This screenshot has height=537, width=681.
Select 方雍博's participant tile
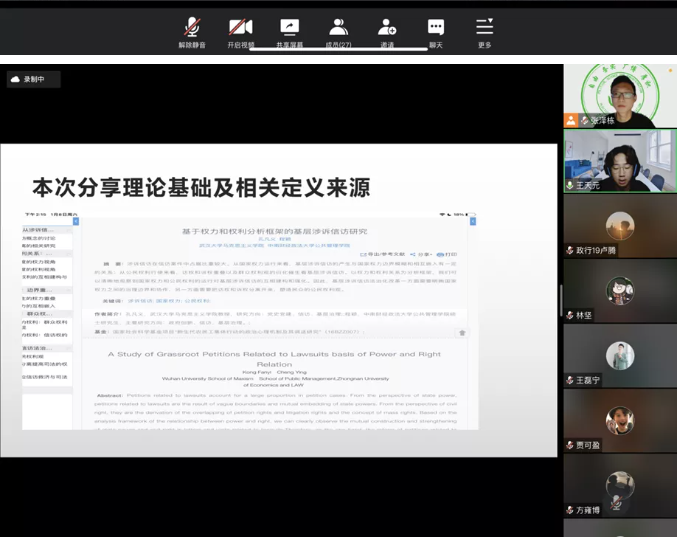[x=619, y=486]
